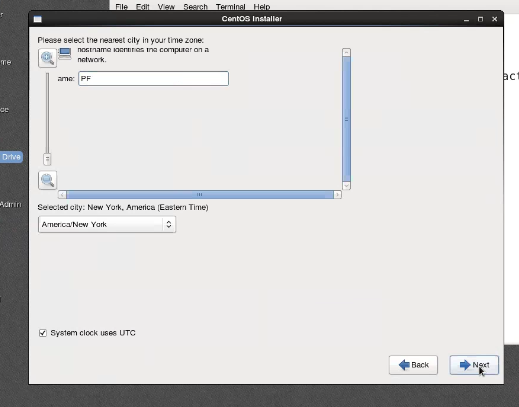Close the CentOS Installer window
519x407 pixels.
pyautogui.click(x=495, y=19)
